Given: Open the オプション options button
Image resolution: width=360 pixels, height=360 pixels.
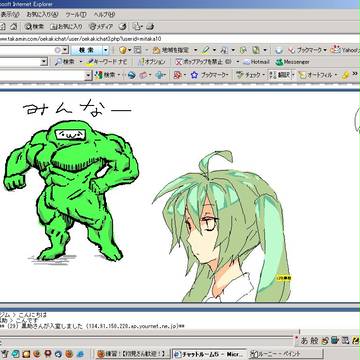Looking at the screenshot, I should [152, 62].
